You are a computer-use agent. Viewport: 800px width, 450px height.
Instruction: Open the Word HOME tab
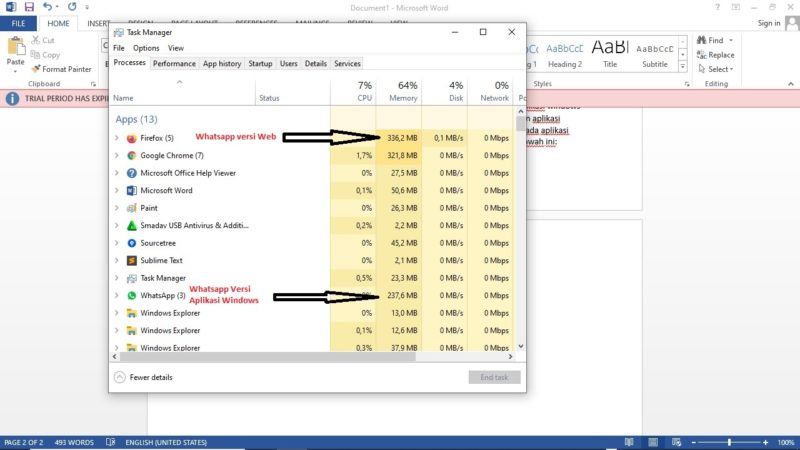[x=58, y=23]
